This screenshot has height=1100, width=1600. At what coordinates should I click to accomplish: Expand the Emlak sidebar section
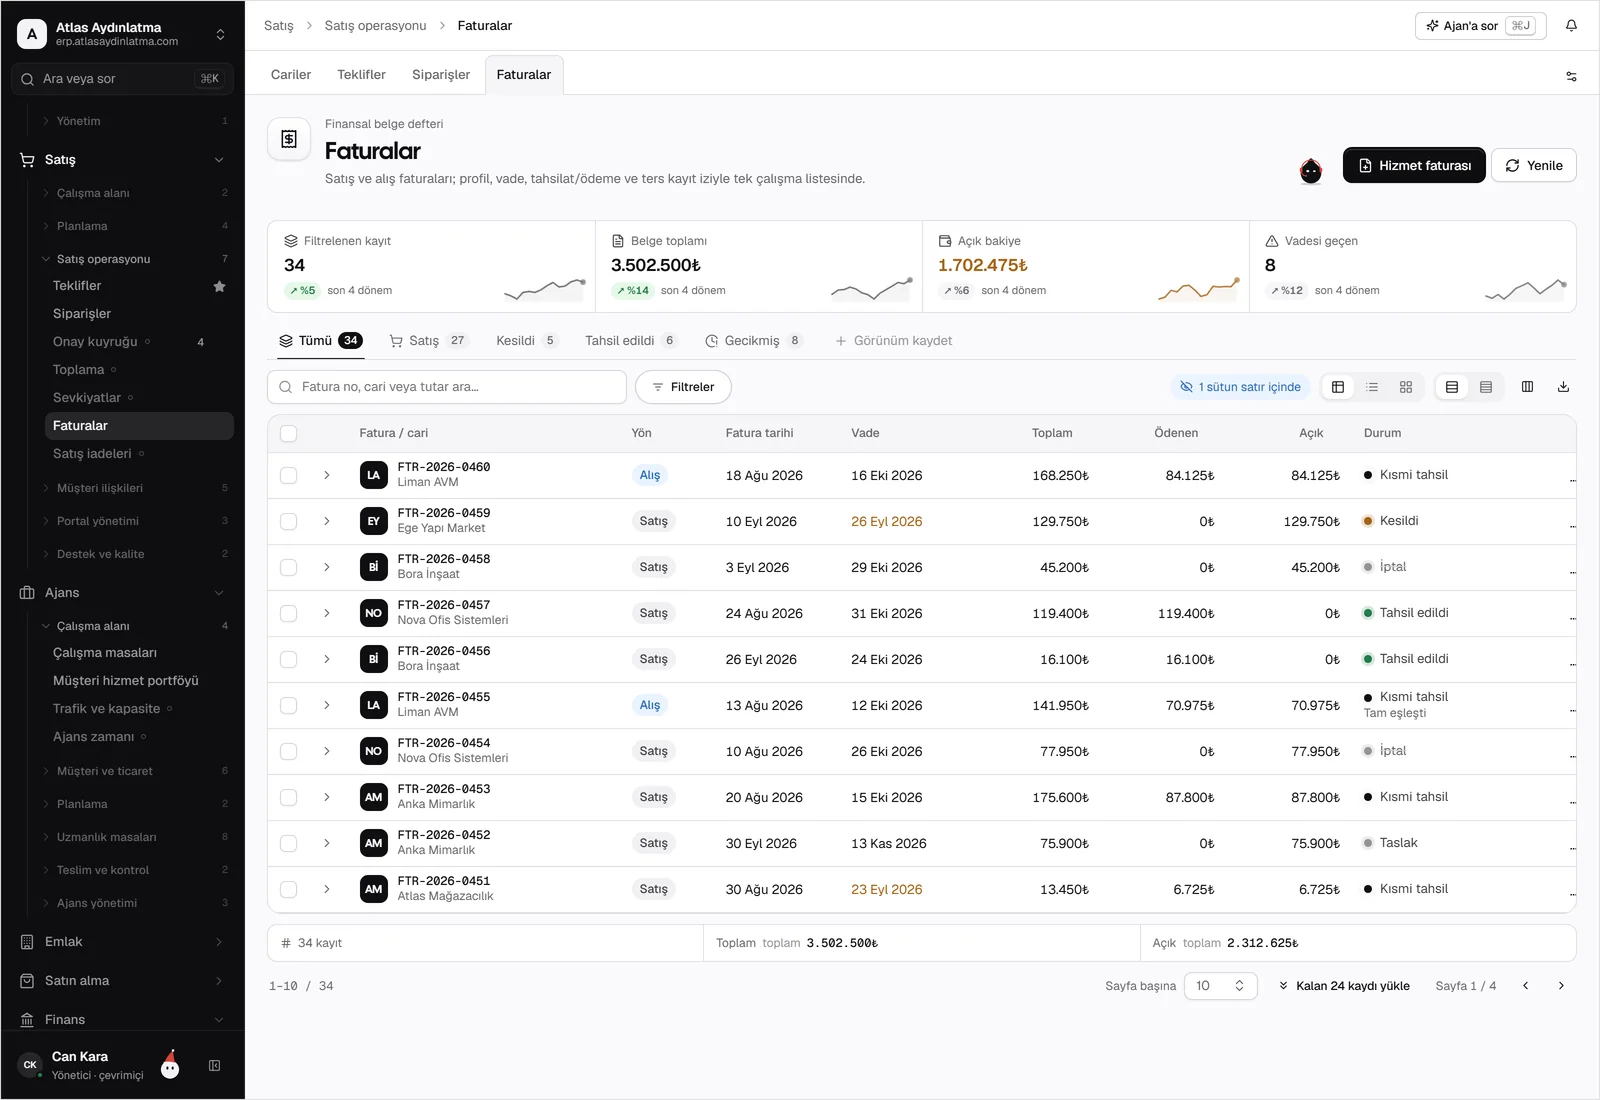point(122,942)
